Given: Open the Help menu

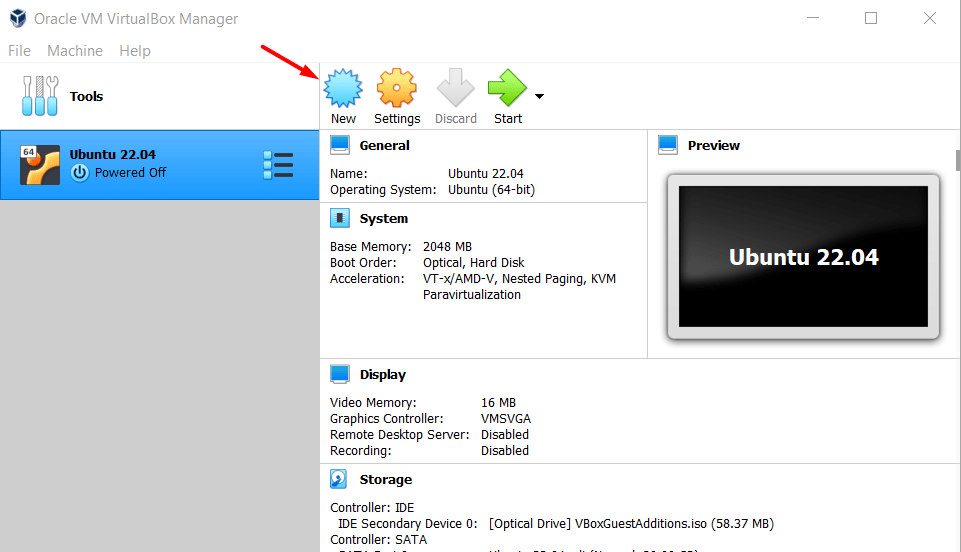Looking at the screenshot, I should pyautogui.click(x=135, y=51).
